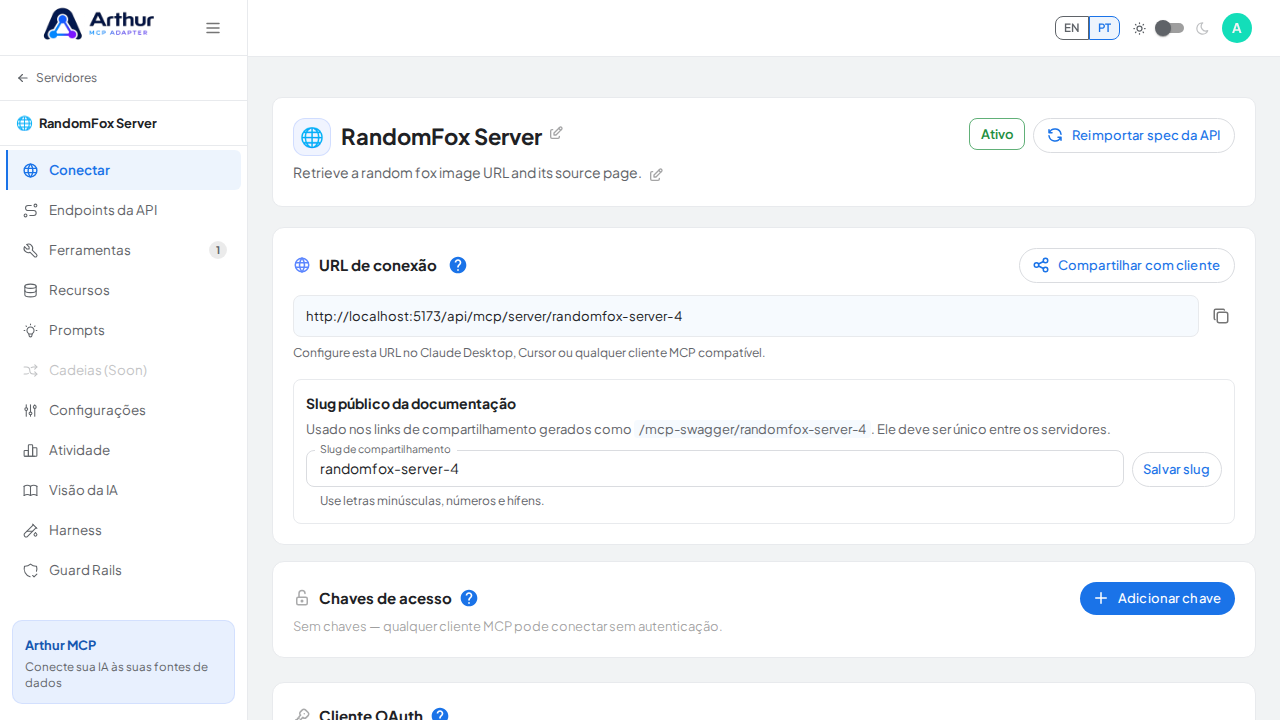Open Endpoints da API
Viewport: 1280px width, 720px height.
pos(123,210)
